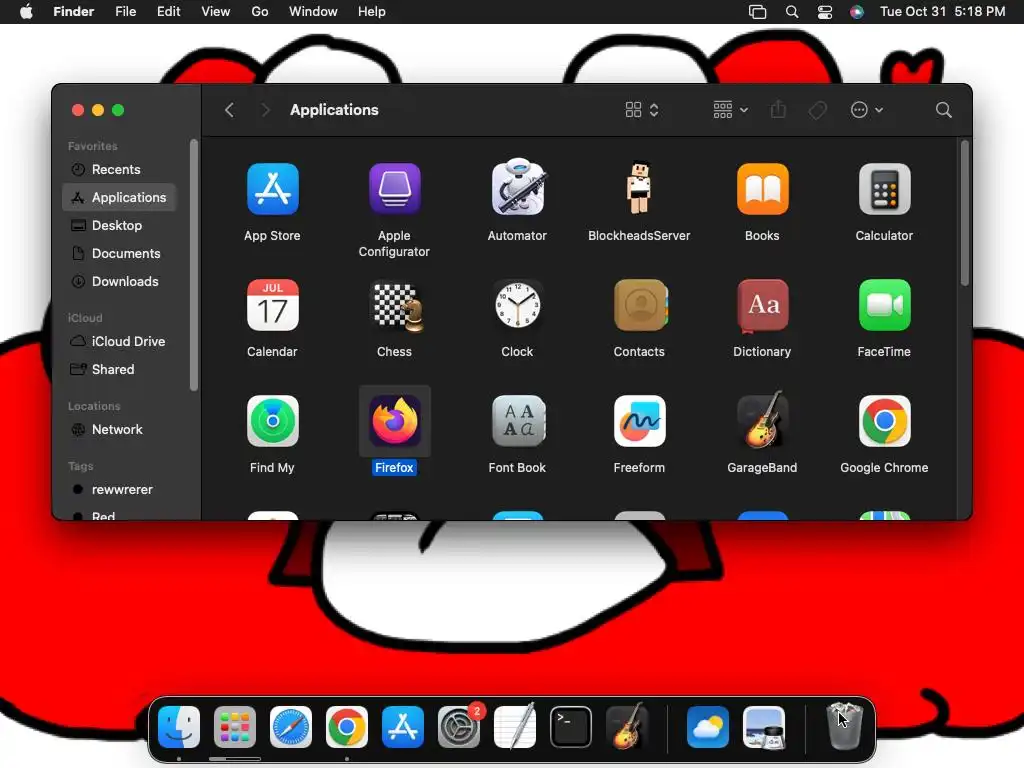Screen dimensions: 1024x768
Task: Switch Finder view mode selector
Action: click(x=641, y=110)
